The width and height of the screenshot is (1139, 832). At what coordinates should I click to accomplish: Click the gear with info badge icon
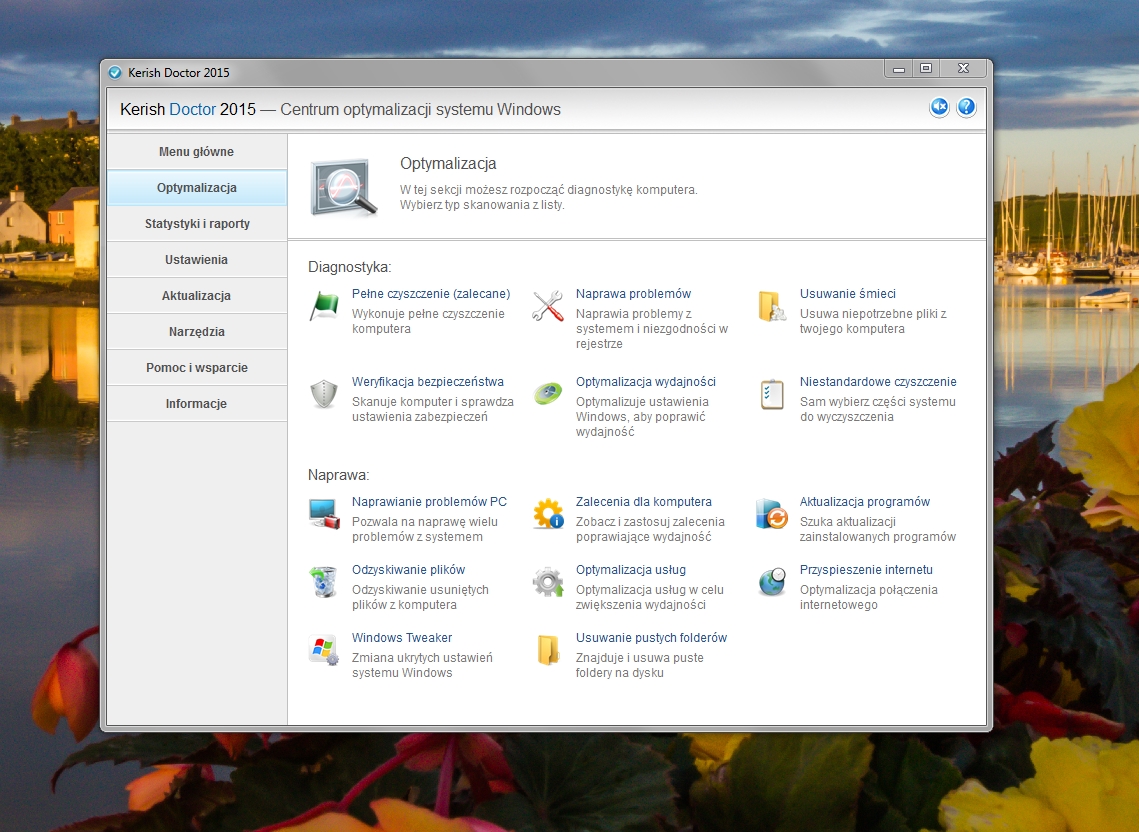coord(548,514)
